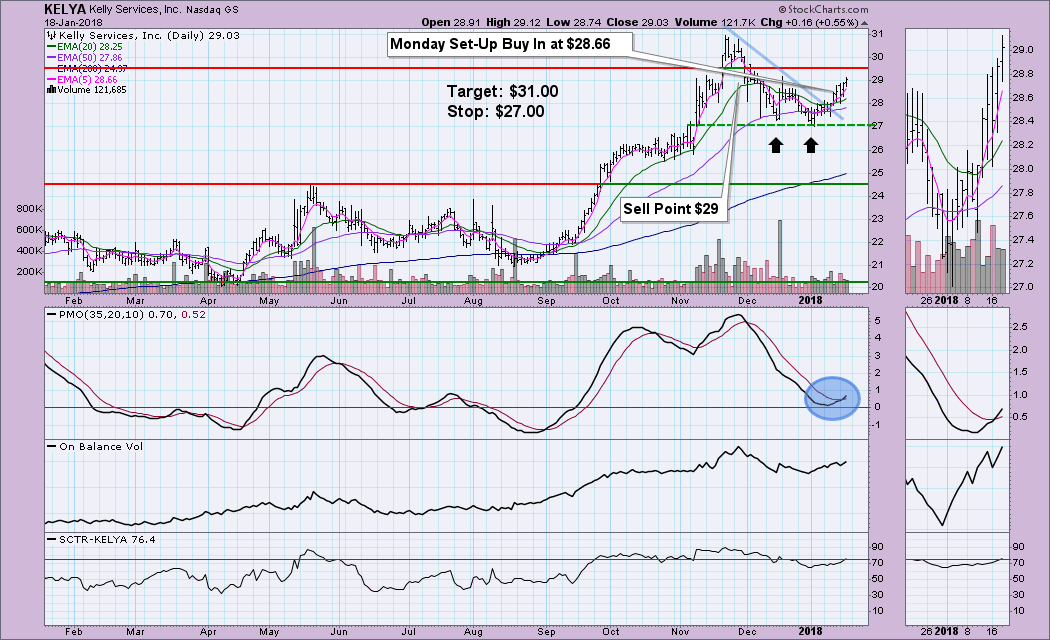Image resolution: width=1050 pixels, height=640 pixels.
Task: Click the Sep marker on the date axis
Action: pyautogui.click(x=546, y=298)
